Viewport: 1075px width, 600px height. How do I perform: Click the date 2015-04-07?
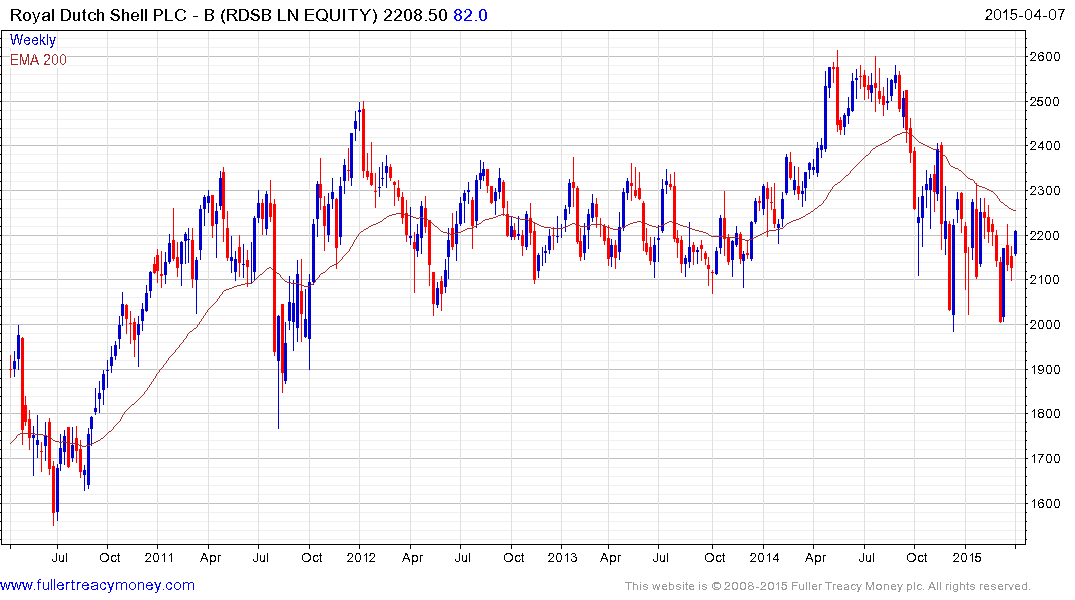click(1024, 15)
